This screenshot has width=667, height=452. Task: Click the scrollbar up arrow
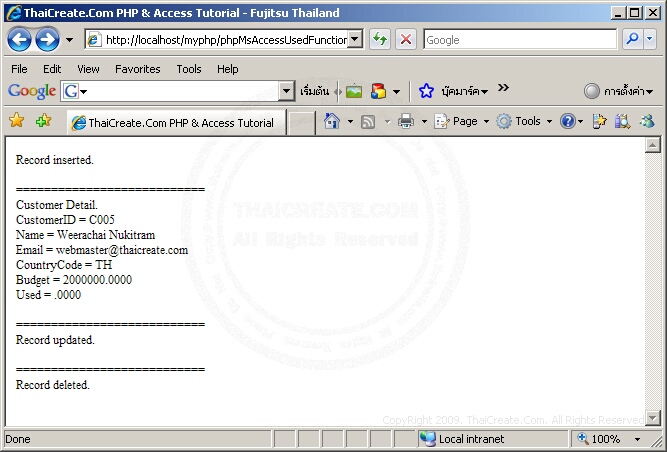coord(653,145)
